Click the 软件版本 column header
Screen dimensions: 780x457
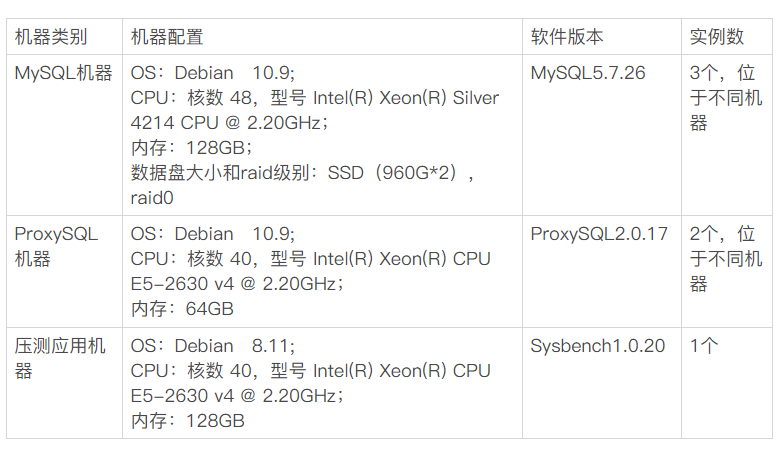567,38
